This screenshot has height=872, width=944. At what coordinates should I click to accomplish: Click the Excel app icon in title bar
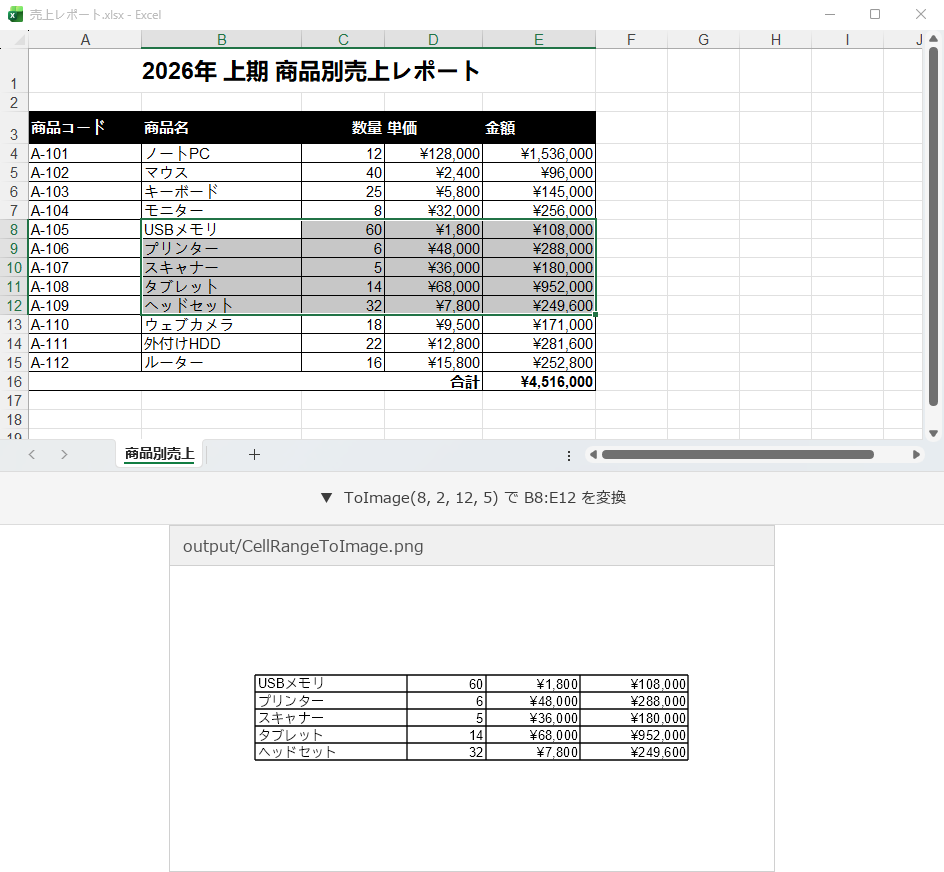pyautogui.click(x=15, y=14)
